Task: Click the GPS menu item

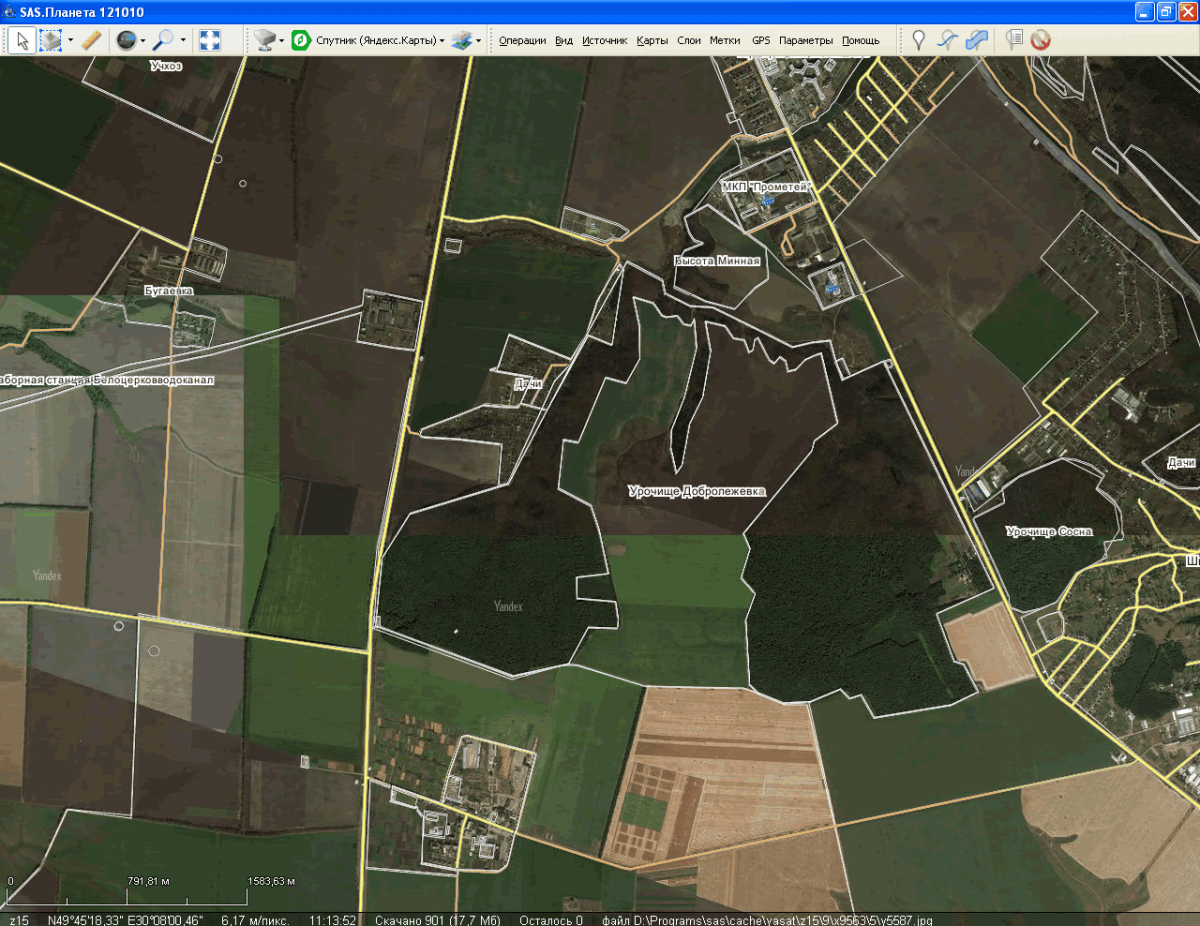Action: (x=761, y=41)
